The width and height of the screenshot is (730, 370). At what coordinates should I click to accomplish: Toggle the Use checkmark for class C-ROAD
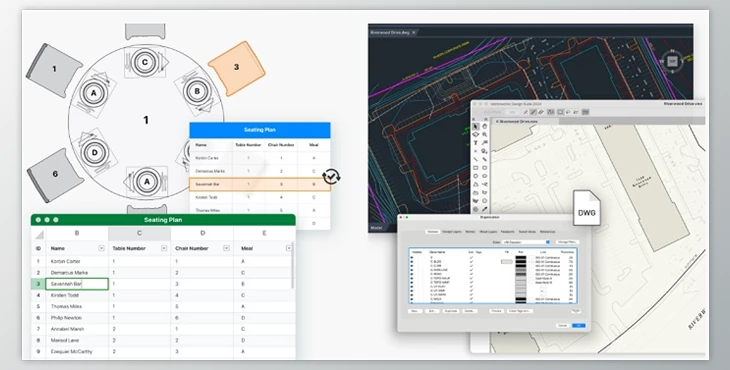point(471,274)
